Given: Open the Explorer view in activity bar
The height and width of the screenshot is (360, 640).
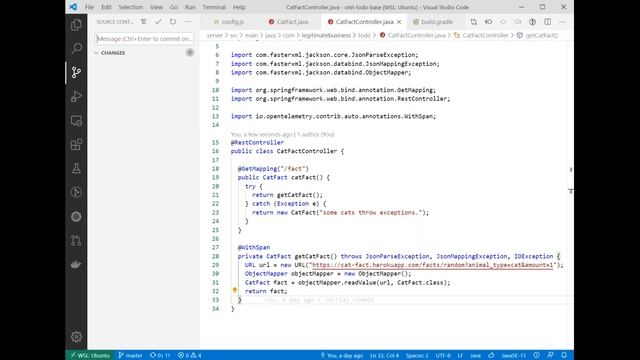Looking at the screenshot, I should pyautogui.click(x=76, y=25).
